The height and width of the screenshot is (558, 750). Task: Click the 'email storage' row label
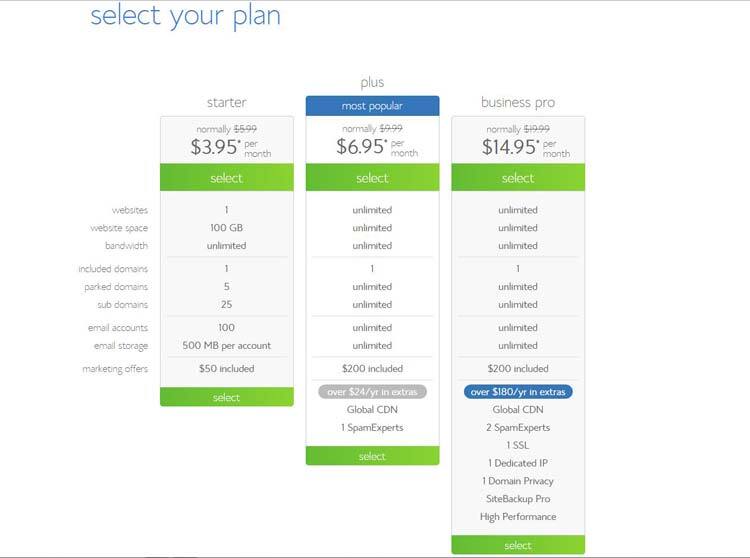click(x=121, y=346)
